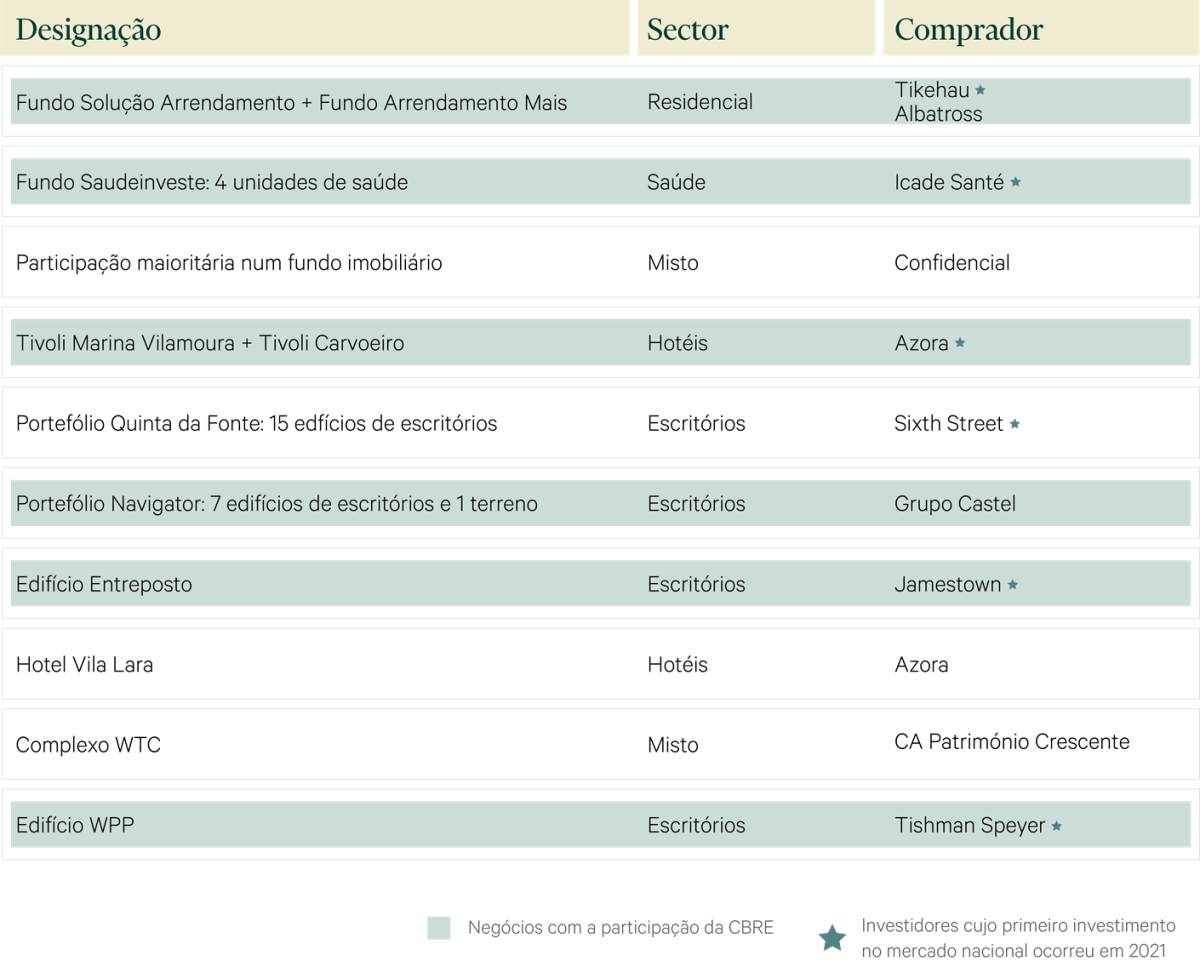Click Portefólio Navigator designation

pos(277,504)
